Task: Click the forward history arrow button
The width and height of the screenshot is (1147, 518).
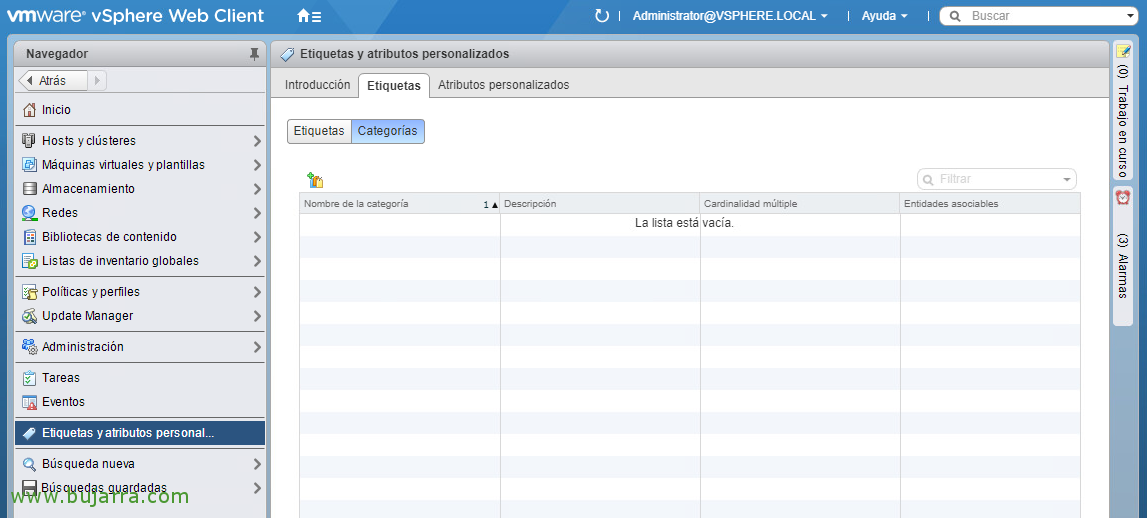Action: [x=97, y=80]
